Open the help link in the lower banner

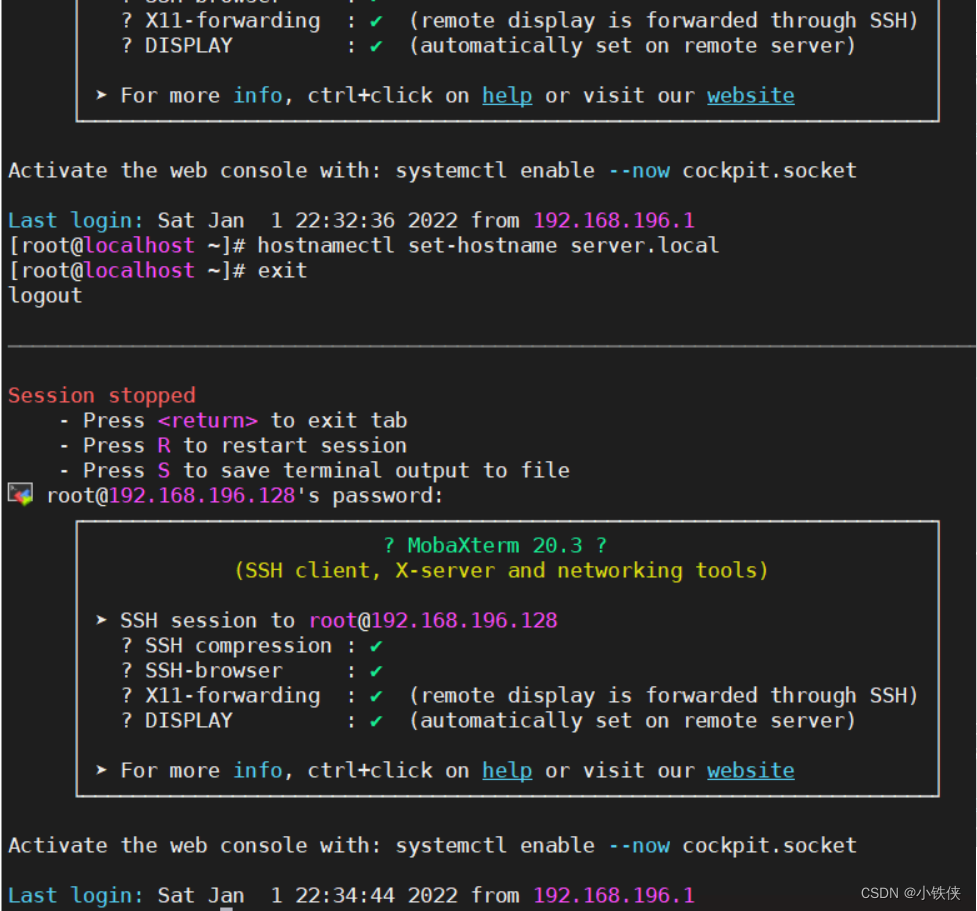click(x=507, y=771)
